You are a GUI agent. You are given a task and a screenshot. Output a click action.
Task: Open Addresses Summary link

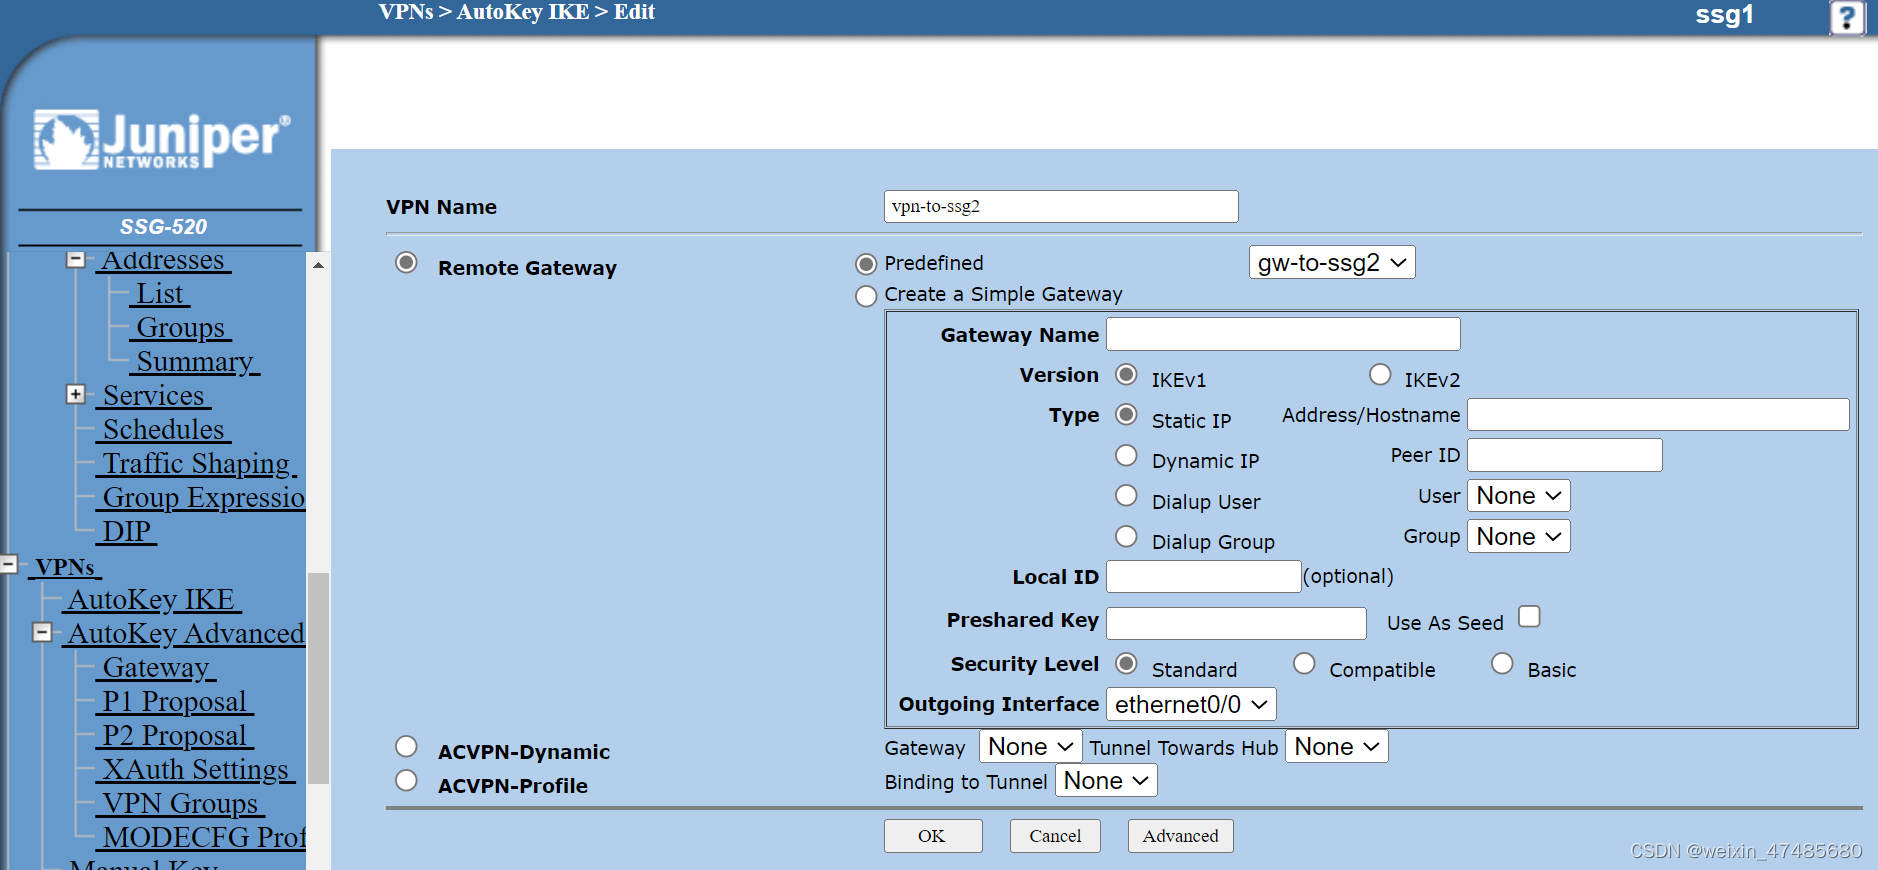[195, 362]
